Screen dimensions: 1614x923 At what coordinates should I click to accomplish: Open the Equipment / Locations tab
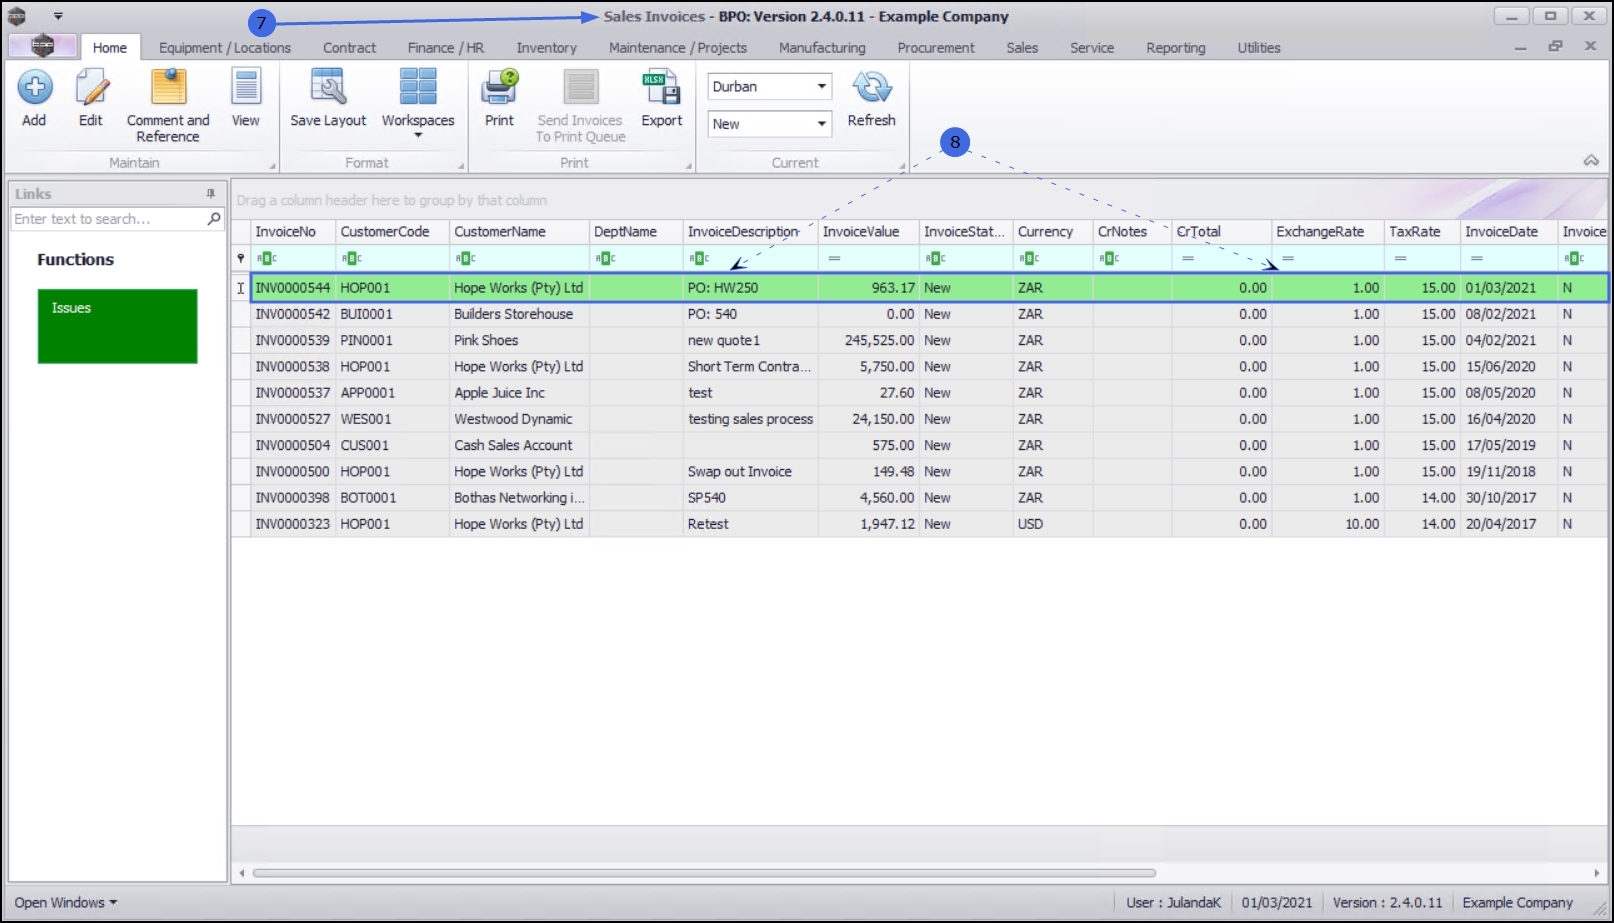tap(225, 48)
